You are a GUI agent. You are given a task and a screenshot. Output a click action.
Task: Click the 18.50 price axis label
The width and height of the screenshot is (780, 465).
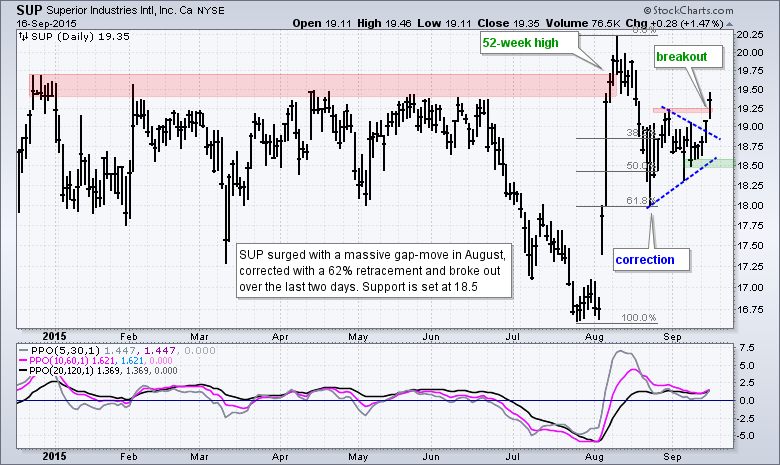(x=749, y=166)
